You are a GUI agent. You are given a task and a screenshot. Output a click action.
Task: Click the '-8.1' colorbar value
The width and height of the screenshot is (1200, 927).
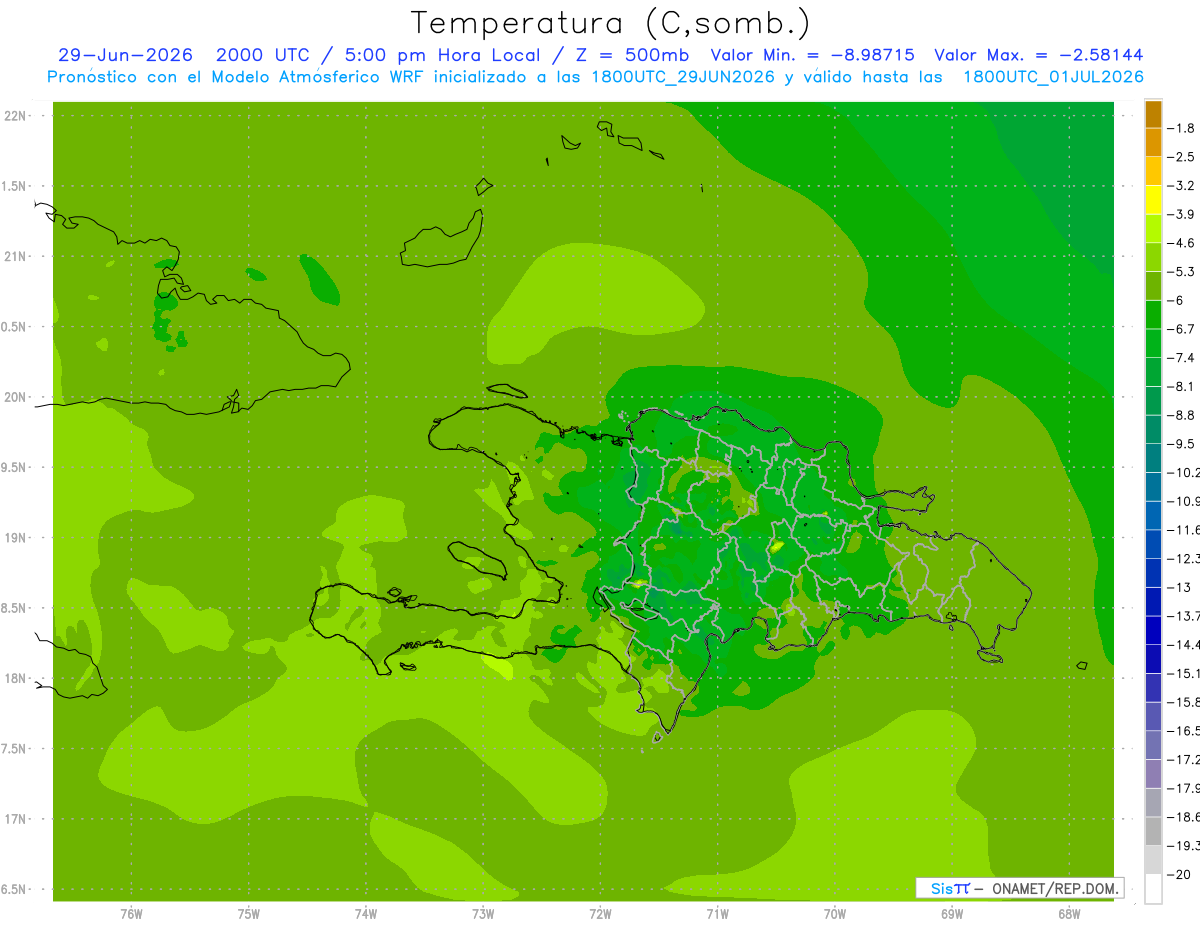coord(1182,386)
